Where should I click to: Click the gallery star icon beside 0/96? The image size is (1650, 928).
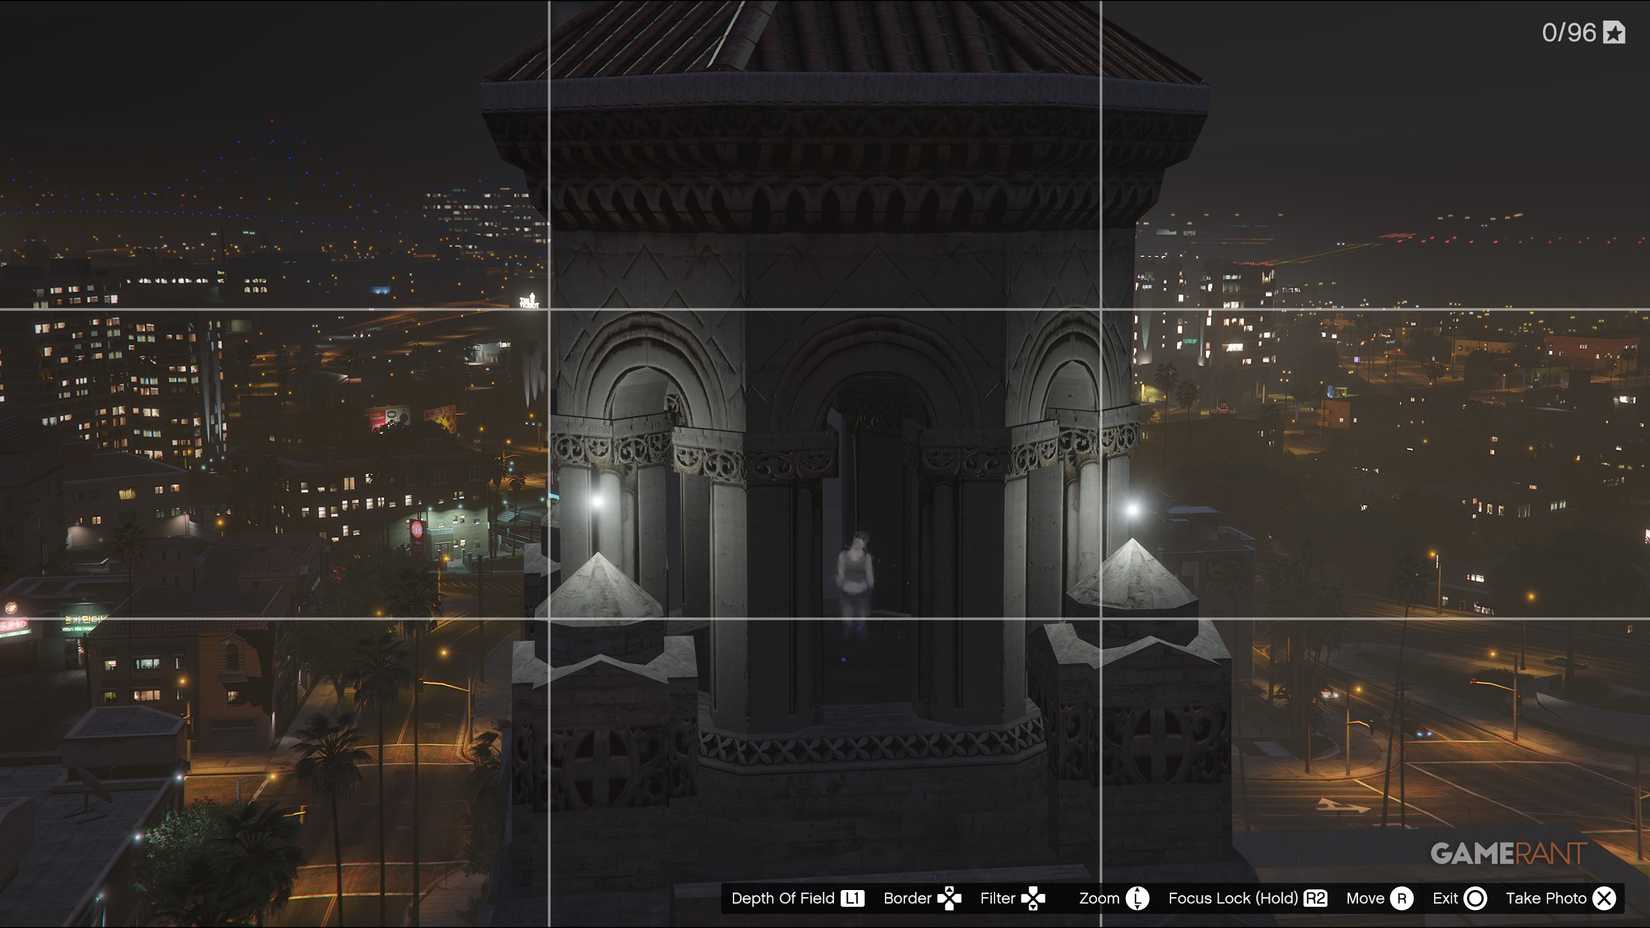pos(1614,33)
